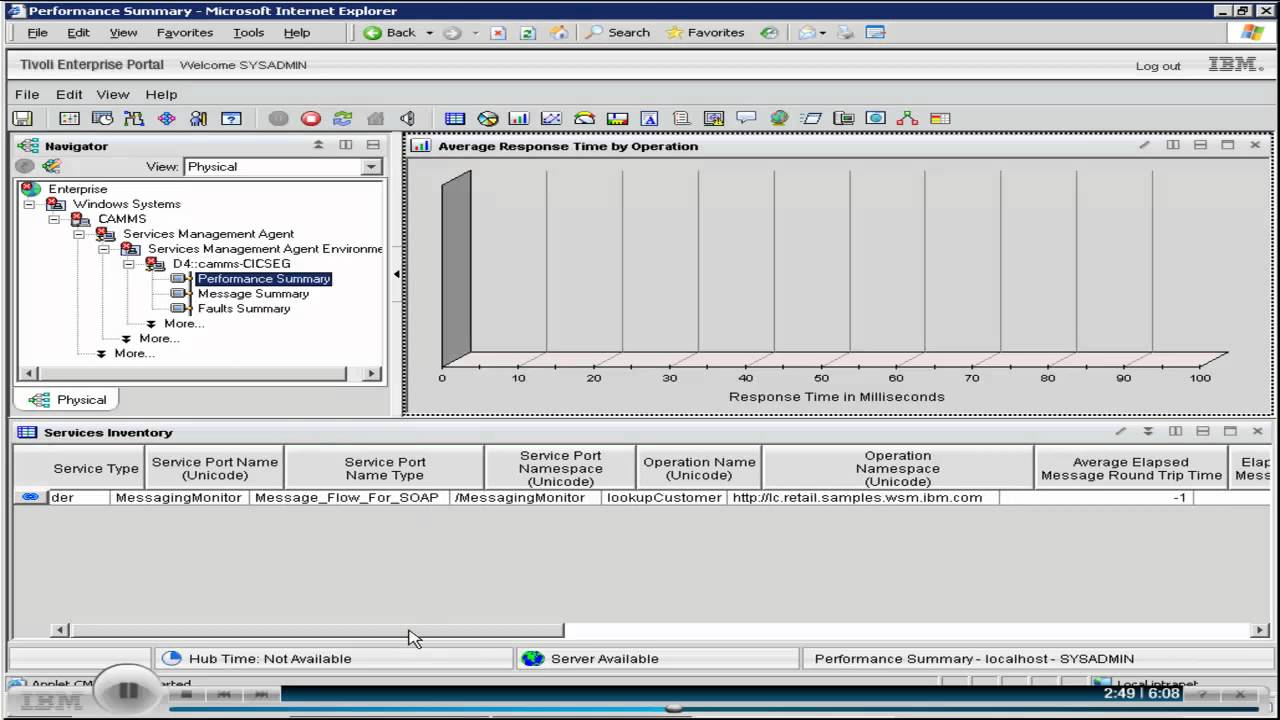Screen dimensions: 1280x720
Task: Click the row link icon in Services Inventory
Action: 31,497
